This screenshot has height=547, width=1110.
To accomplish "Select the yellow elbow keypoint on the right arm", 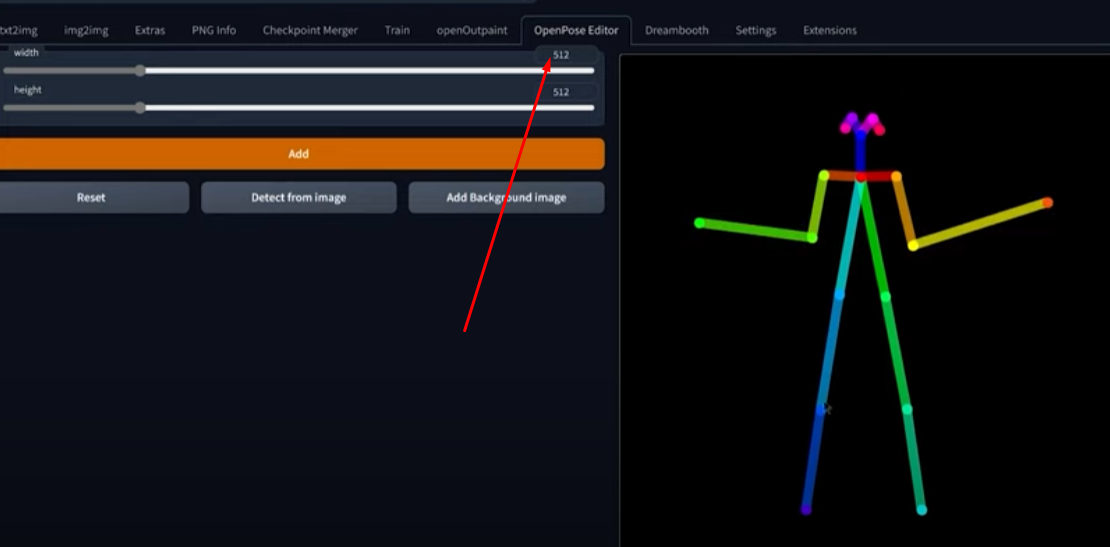I will point(913,246).
